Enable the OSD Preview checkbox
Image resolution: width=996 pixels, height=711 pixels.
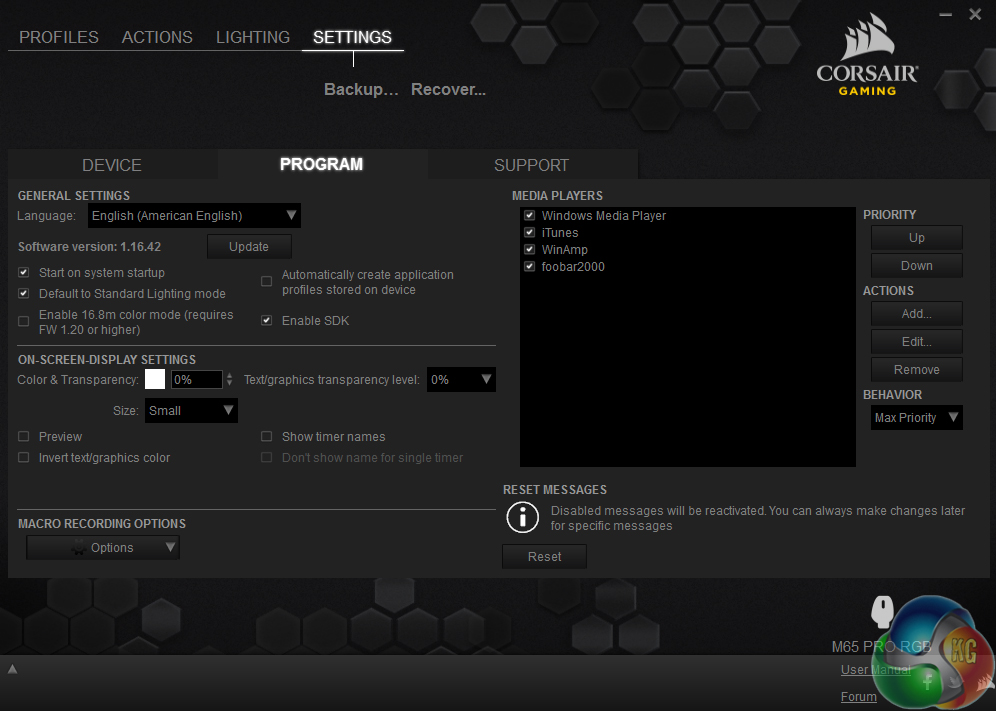click(x=24, y=437)
